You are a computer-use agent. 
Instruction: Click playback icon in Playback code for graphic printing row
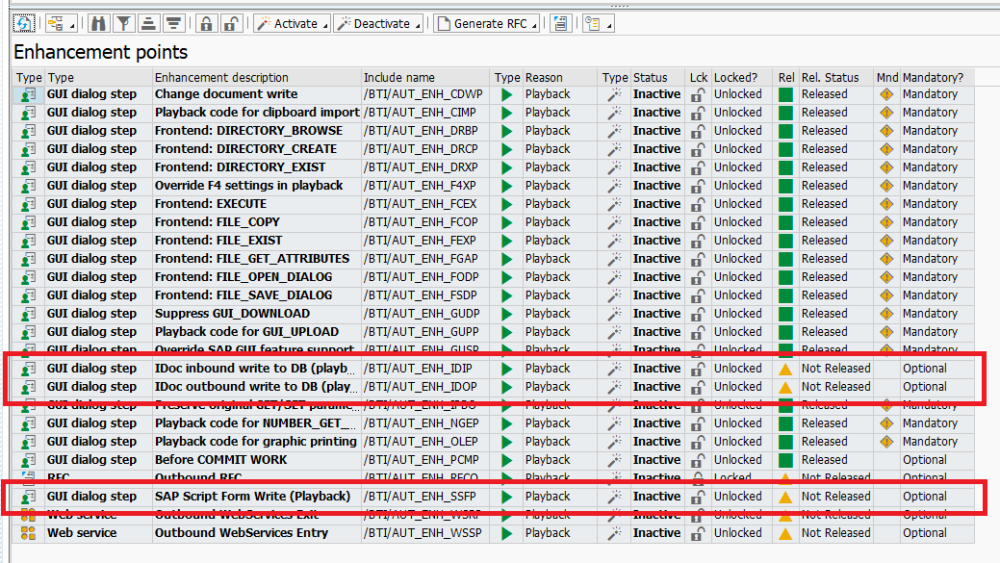(507, 442)
